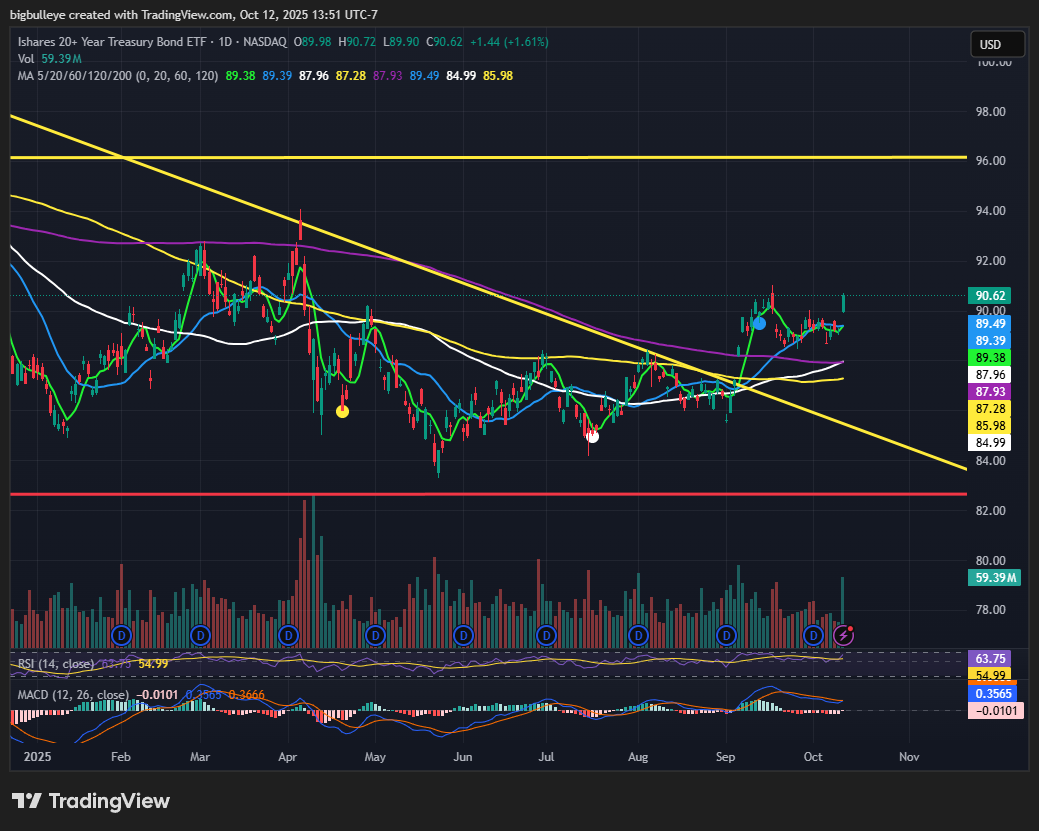Image resolution: width=1039 pixels, height=831 pixels.
Task: Click the 2025 label on time axis
Action: click(37, 757)
